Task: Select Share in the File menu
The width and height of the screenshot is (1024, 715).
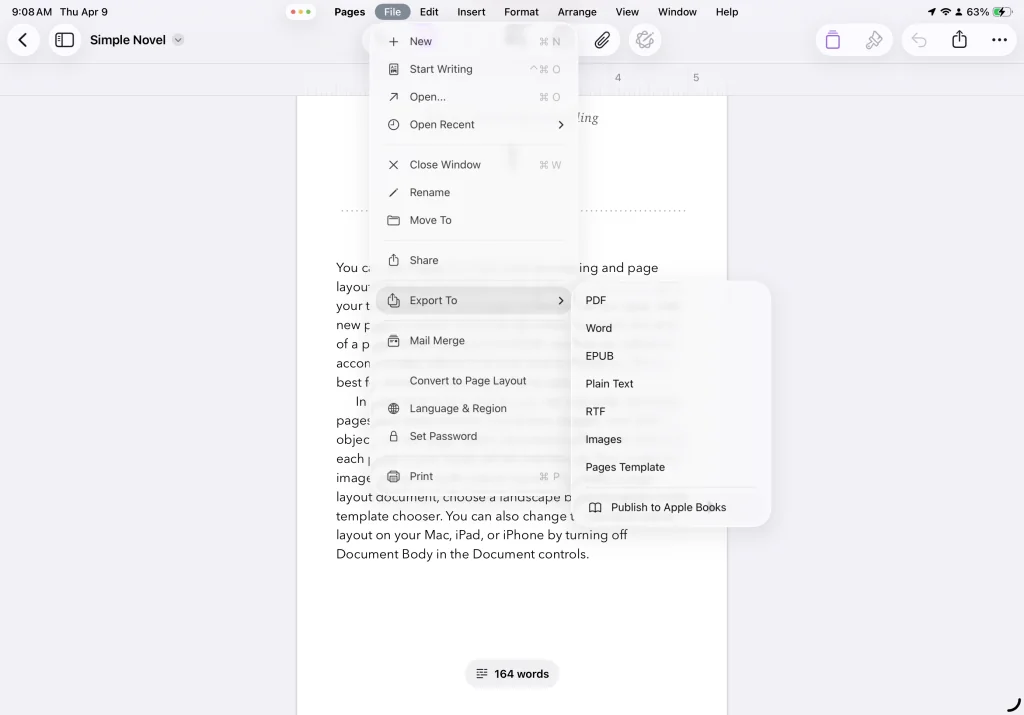Action: [x=474, y=260]
